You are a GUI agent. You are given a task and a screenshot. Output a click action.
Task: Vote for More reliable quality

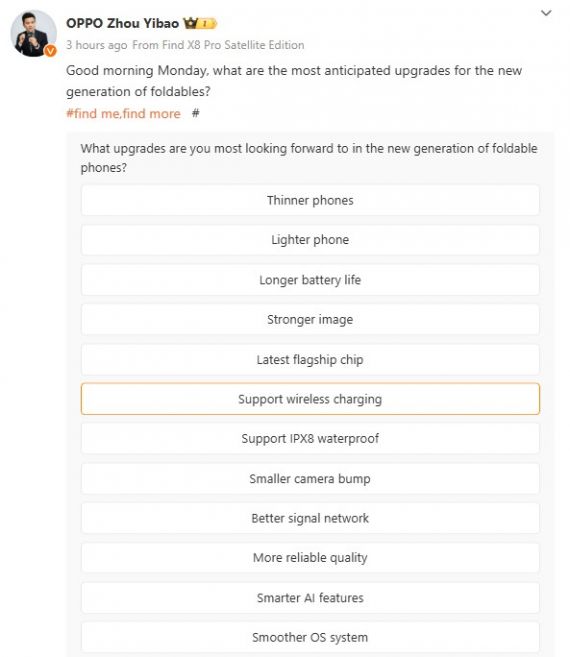coord(310,558)
